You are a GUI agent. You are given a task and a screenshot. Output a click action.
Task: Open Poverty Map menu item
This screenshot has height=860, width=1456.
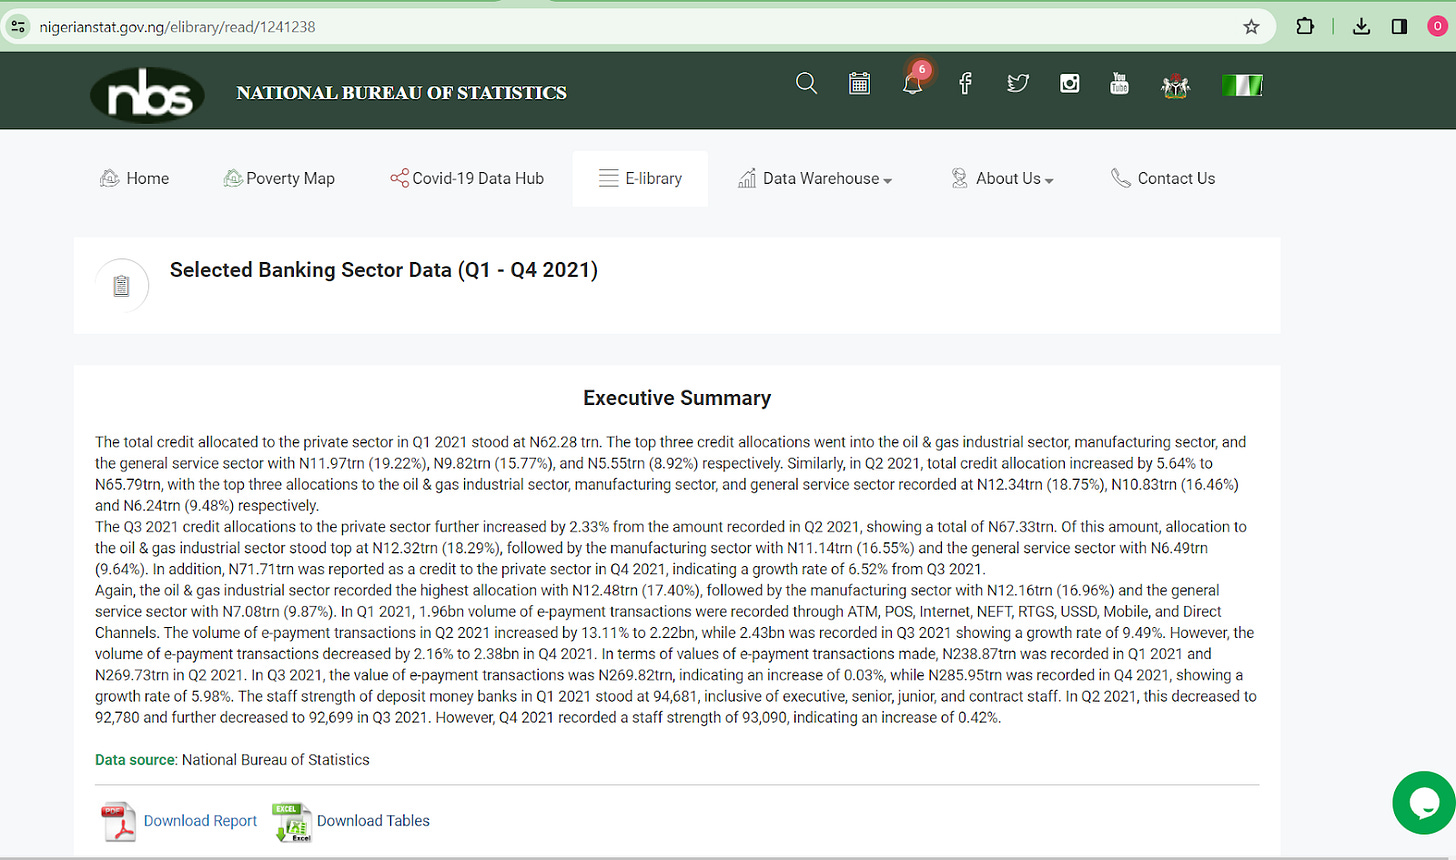point(279,178)
